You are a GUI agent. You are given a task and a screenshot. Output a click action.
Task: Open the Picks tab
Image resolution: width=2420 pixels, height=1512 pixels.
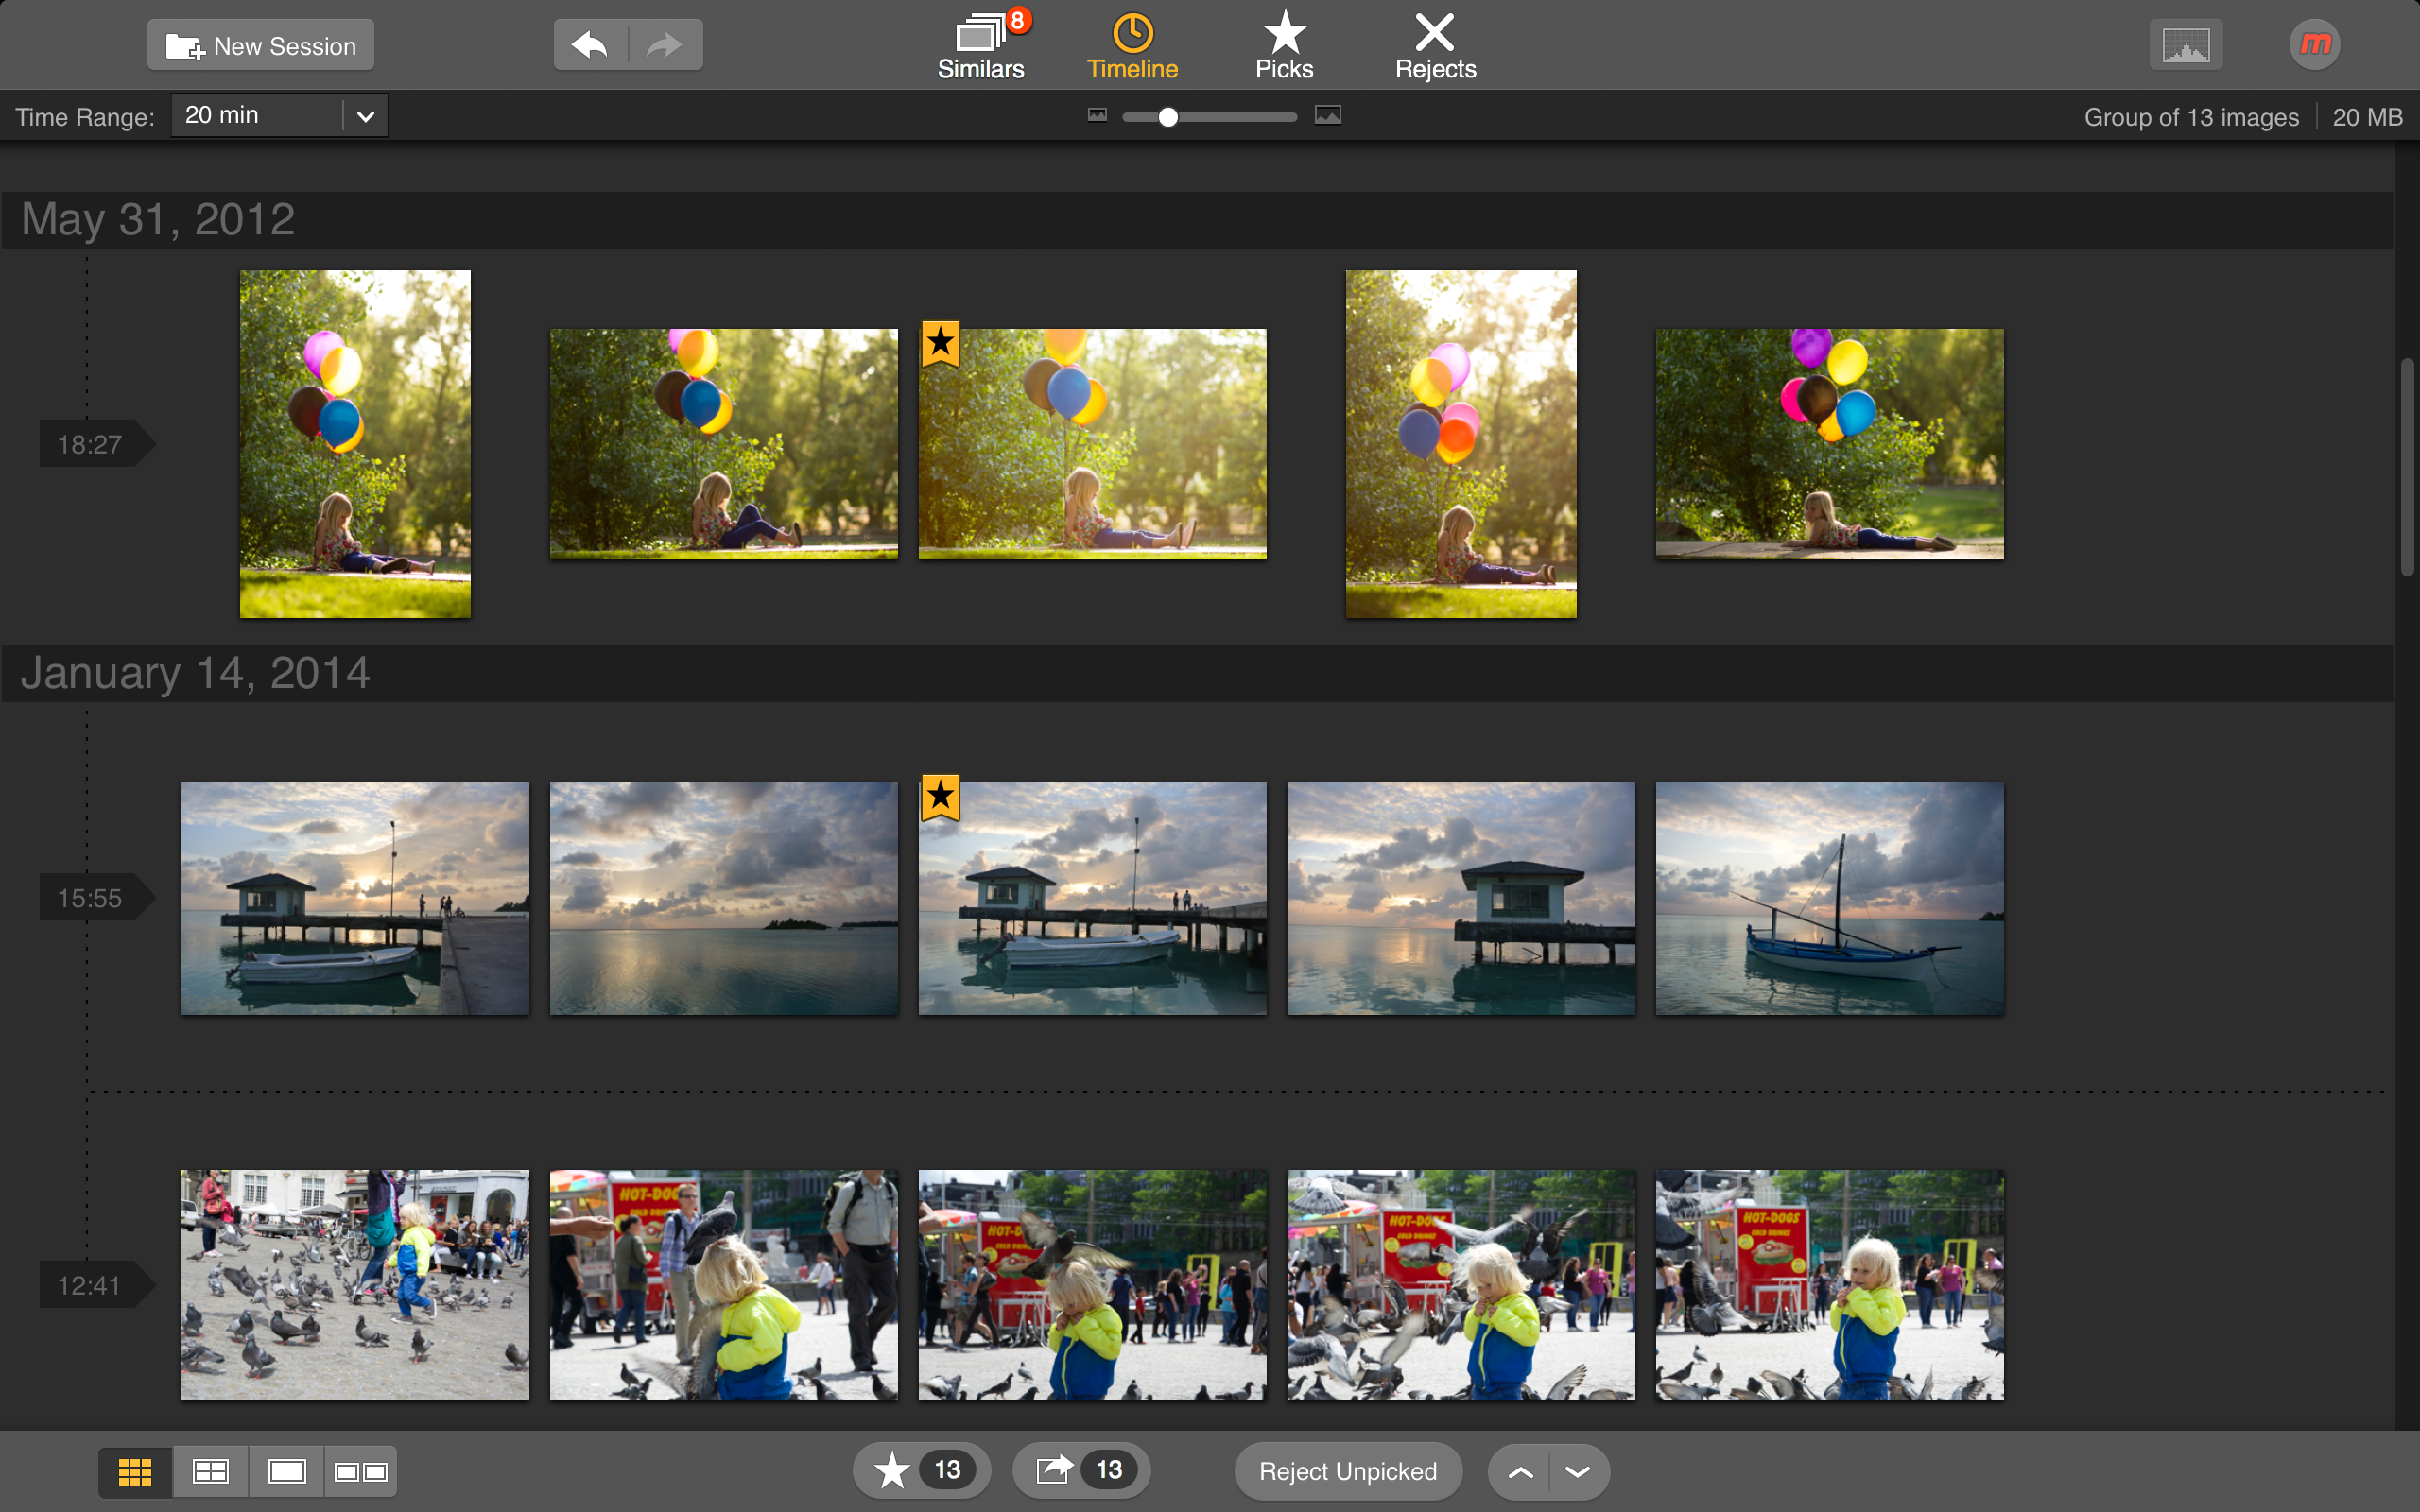pos(1284,46)
